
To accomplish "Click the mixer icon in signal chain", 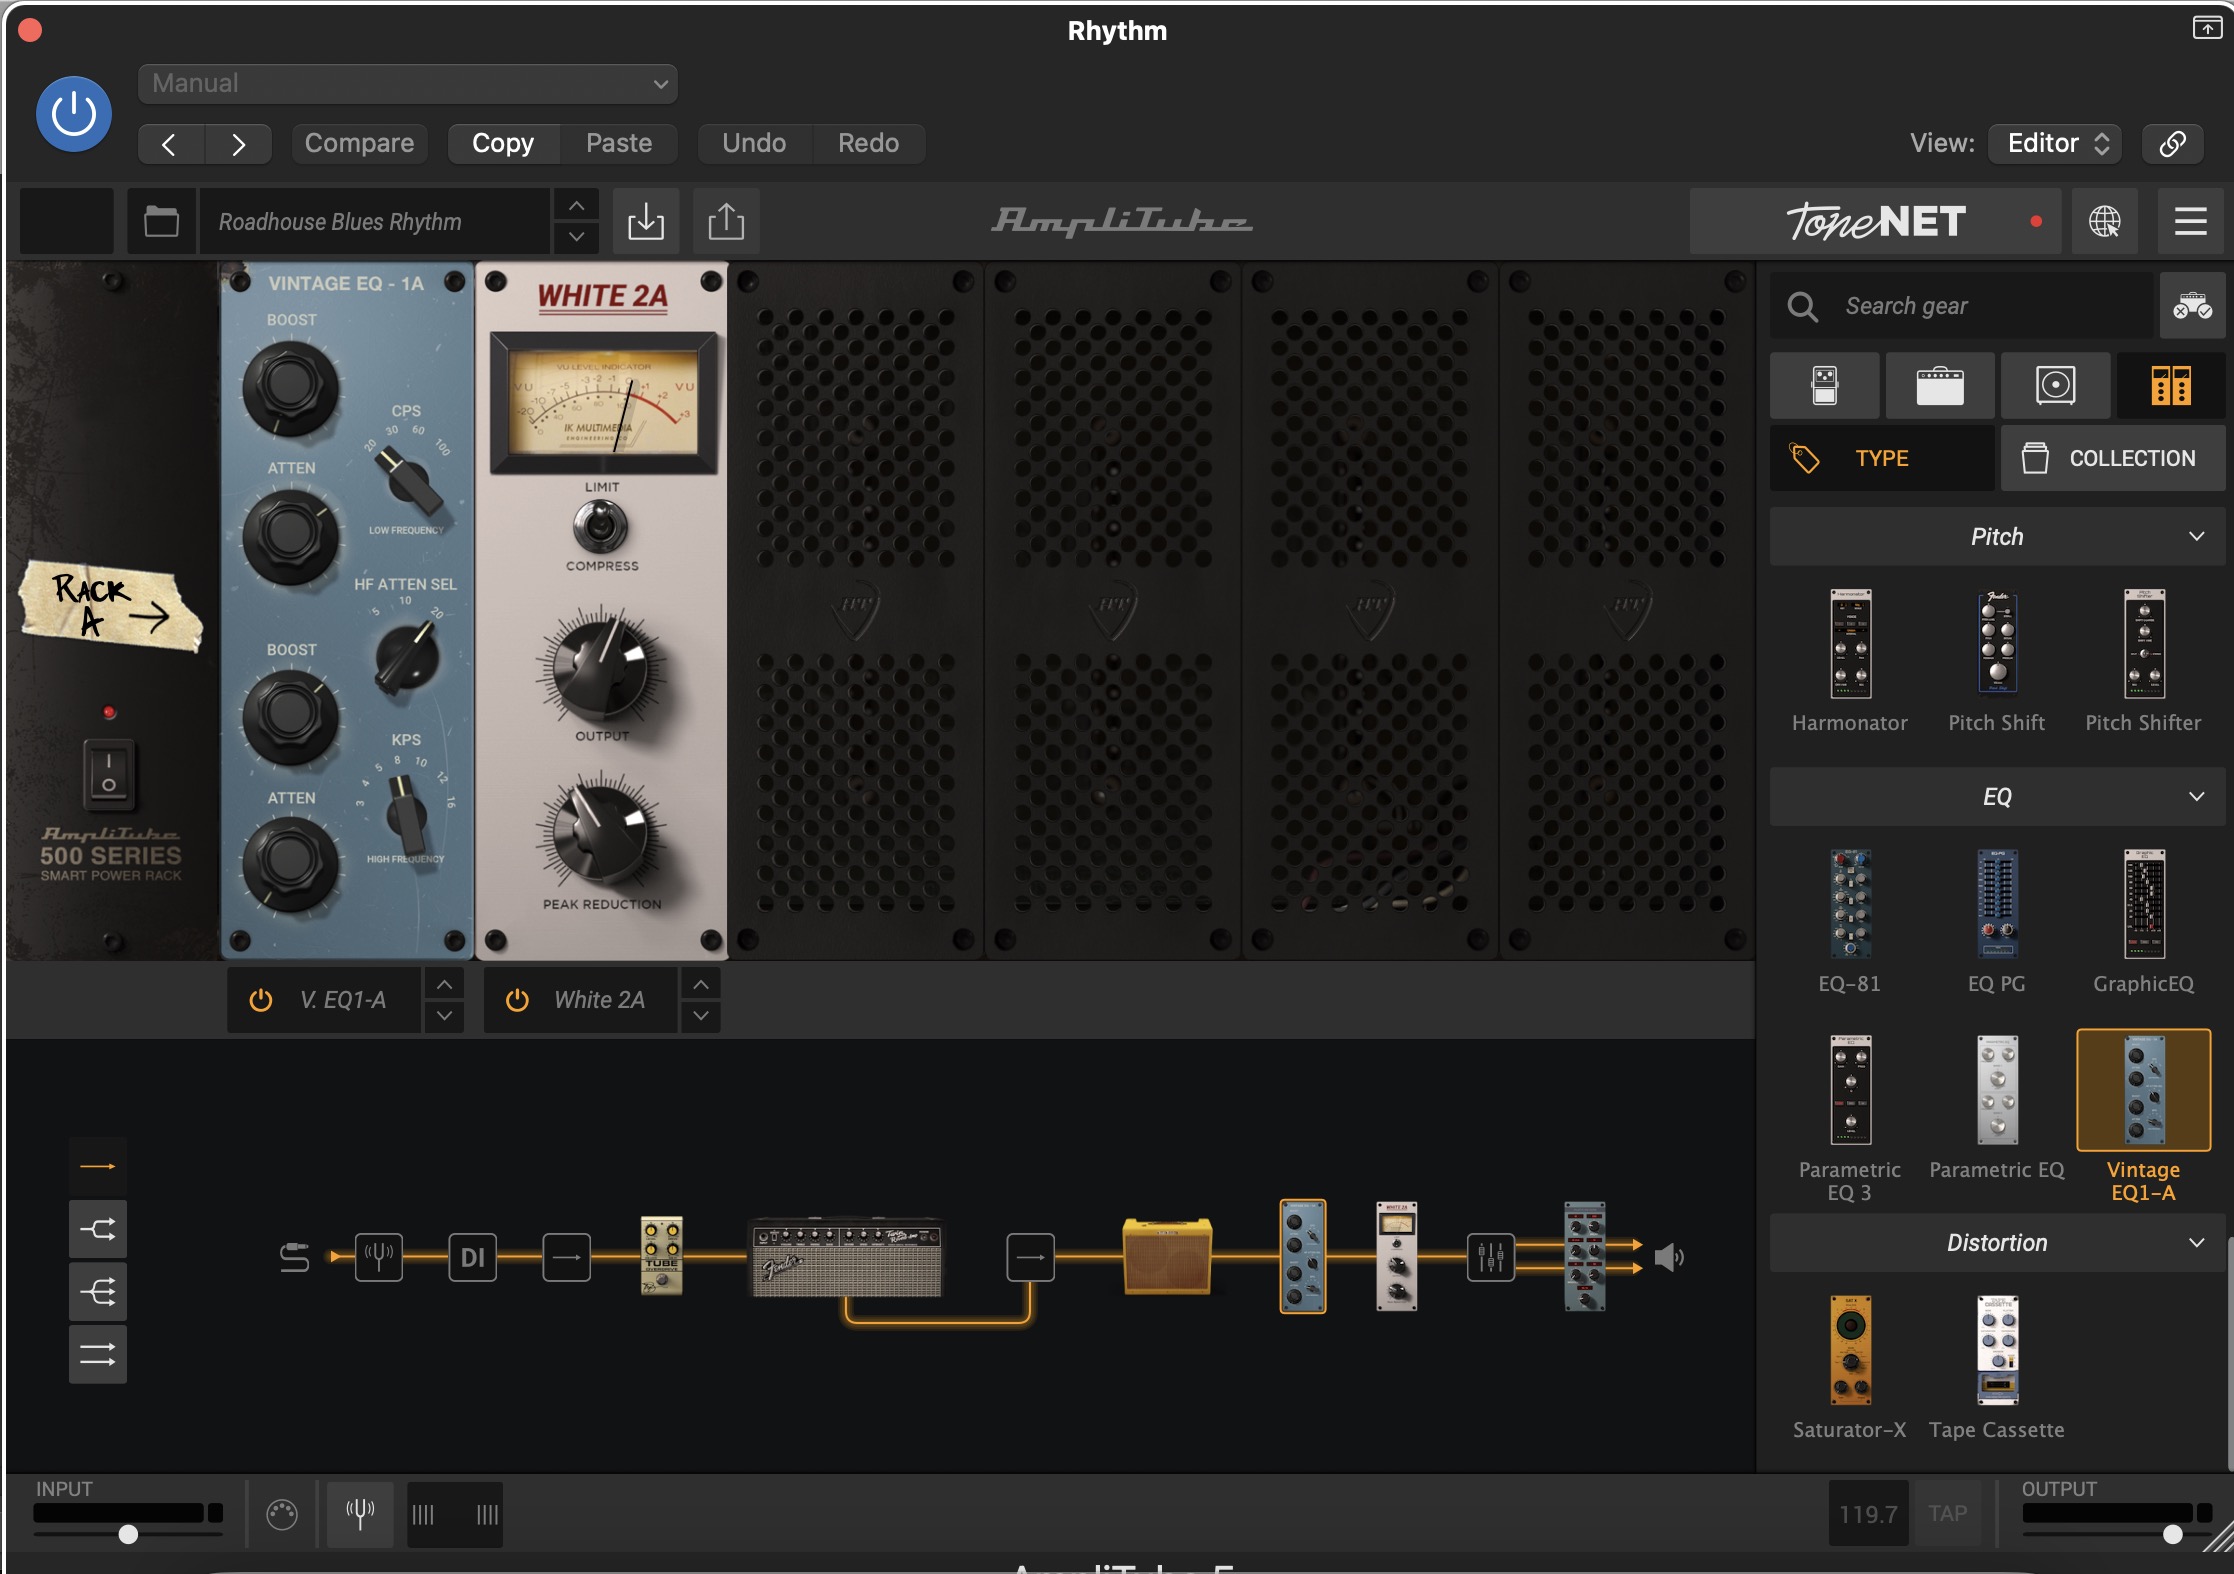I will pyautogui.click(x=1490, y=1257).
